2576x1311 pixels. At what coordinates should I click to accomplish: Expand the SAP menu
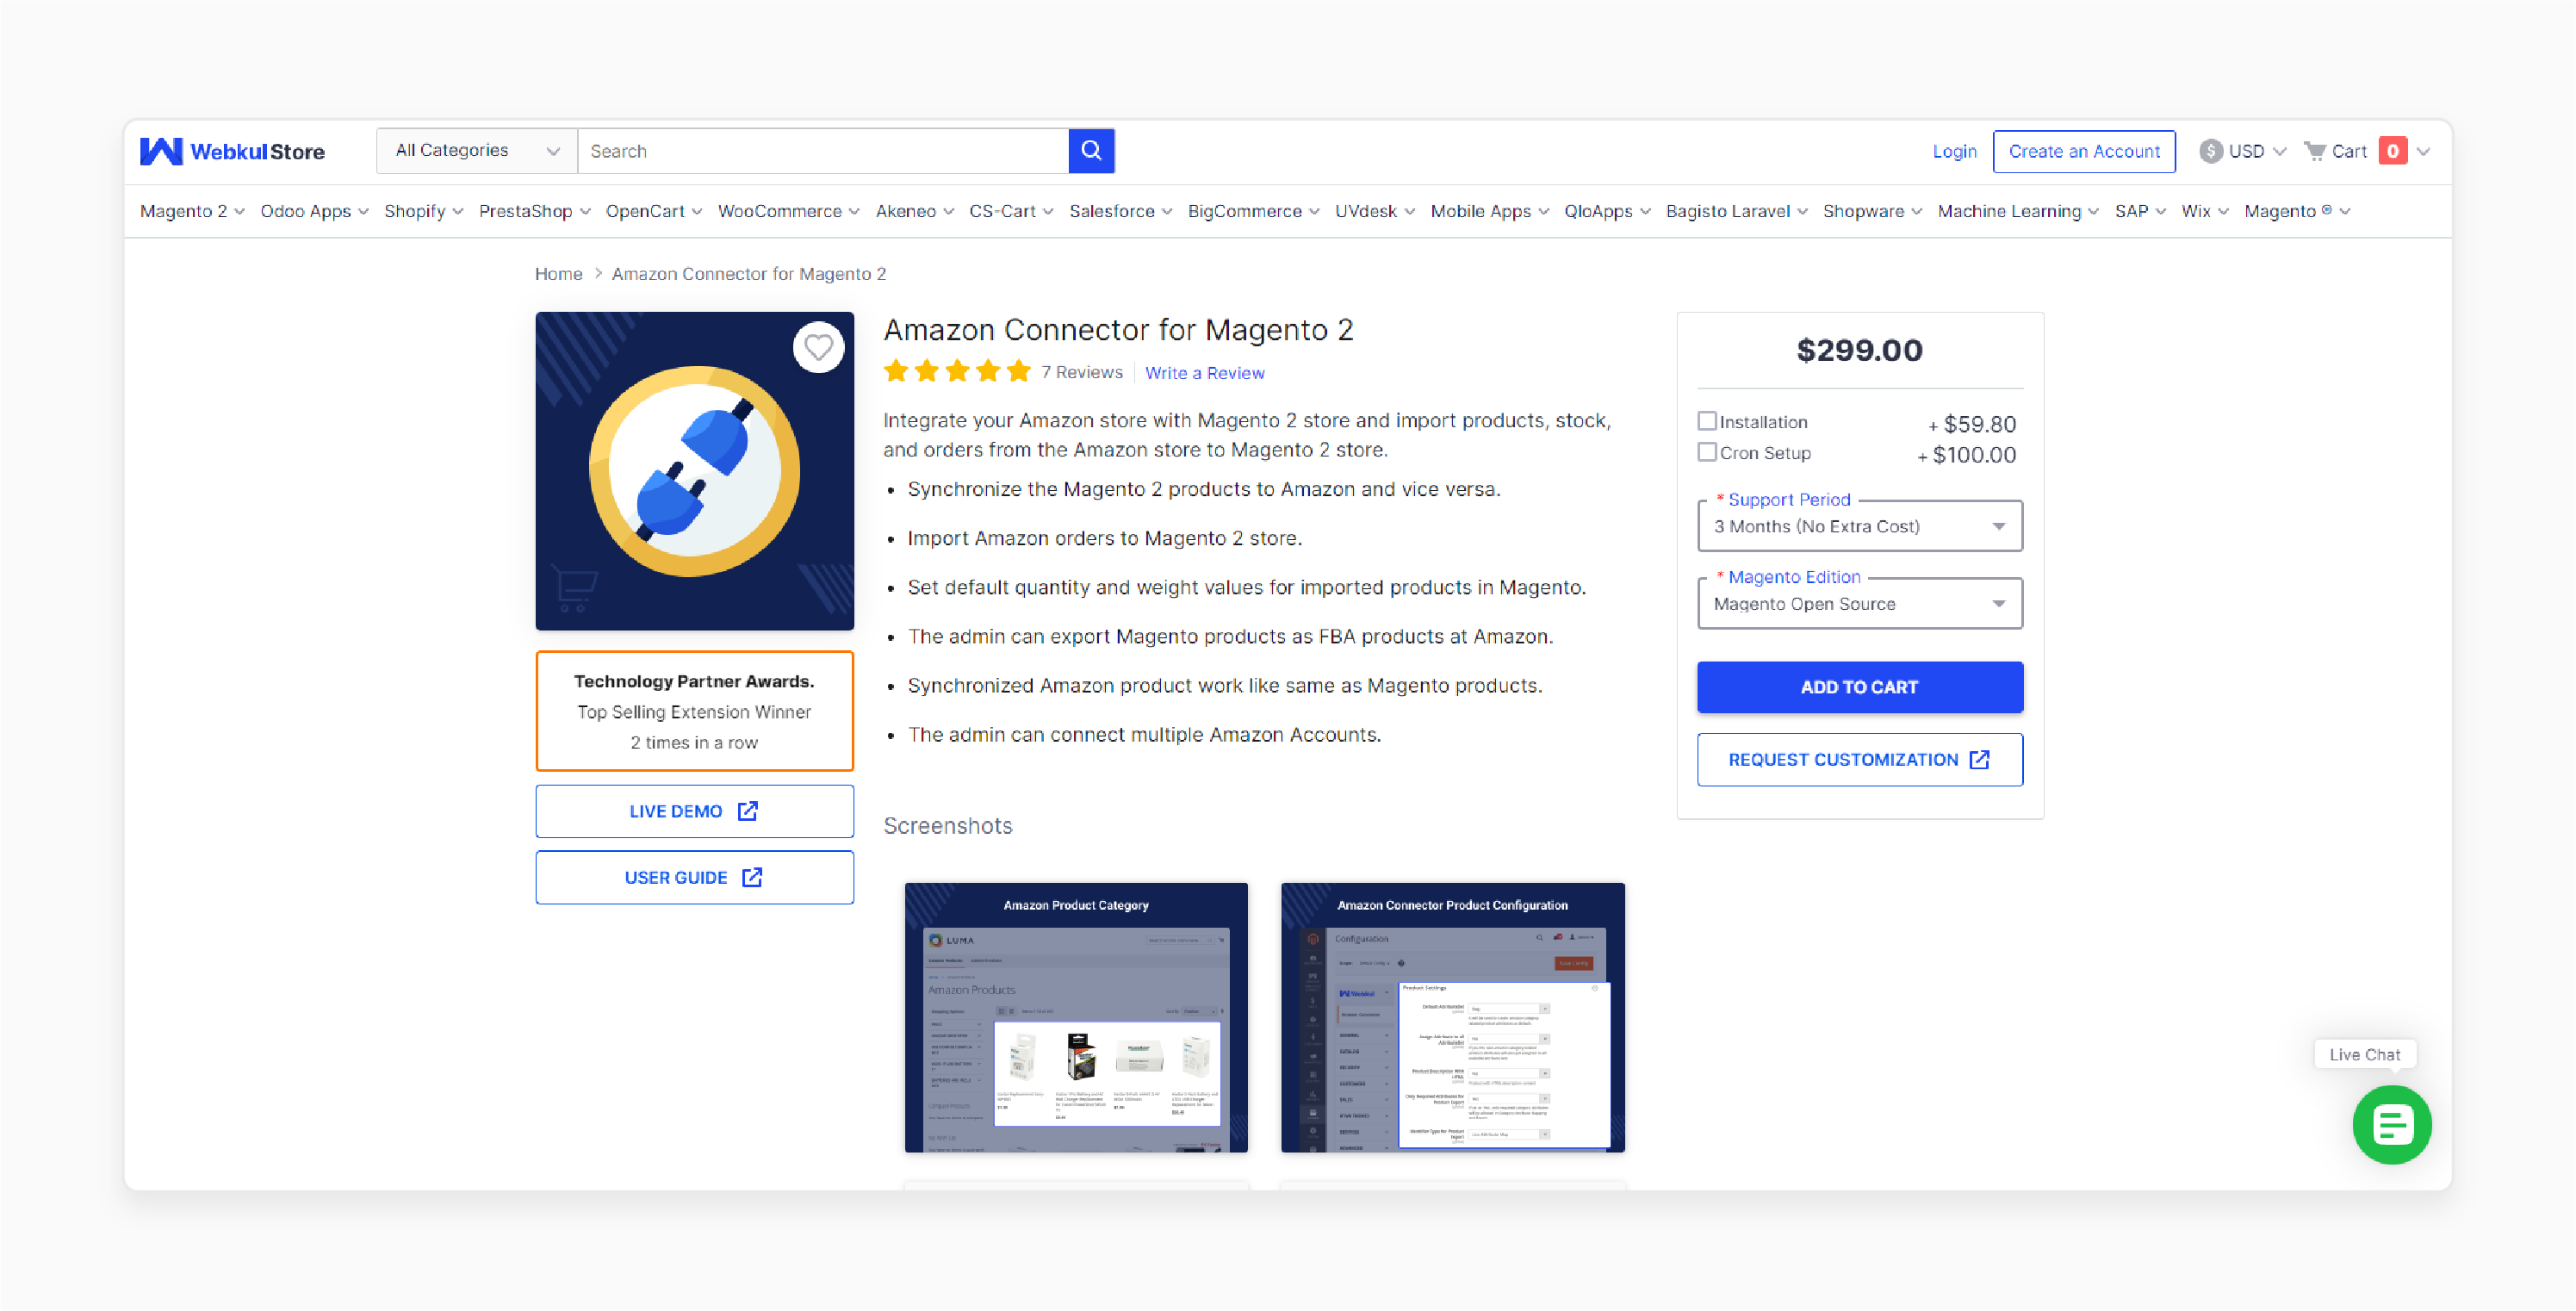coord(2139,211)
